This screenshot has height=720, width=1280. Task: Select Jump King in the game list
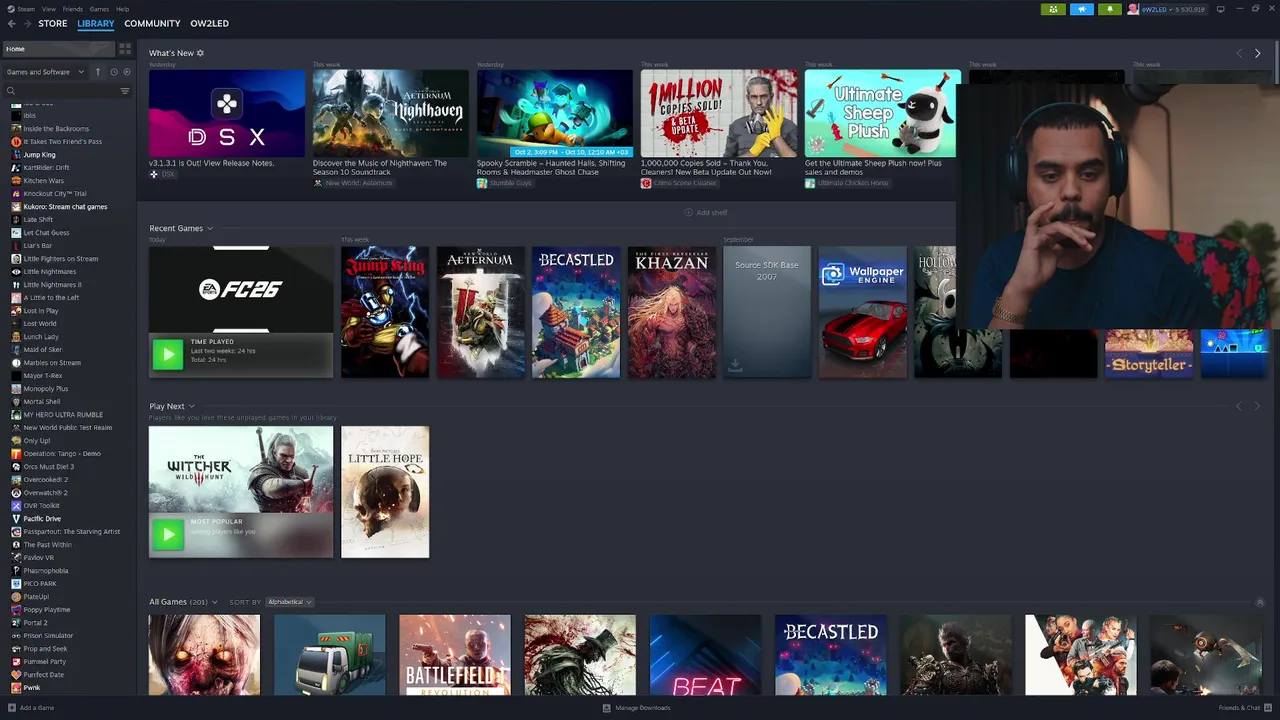pyautogui.click(x=40, y=155)
